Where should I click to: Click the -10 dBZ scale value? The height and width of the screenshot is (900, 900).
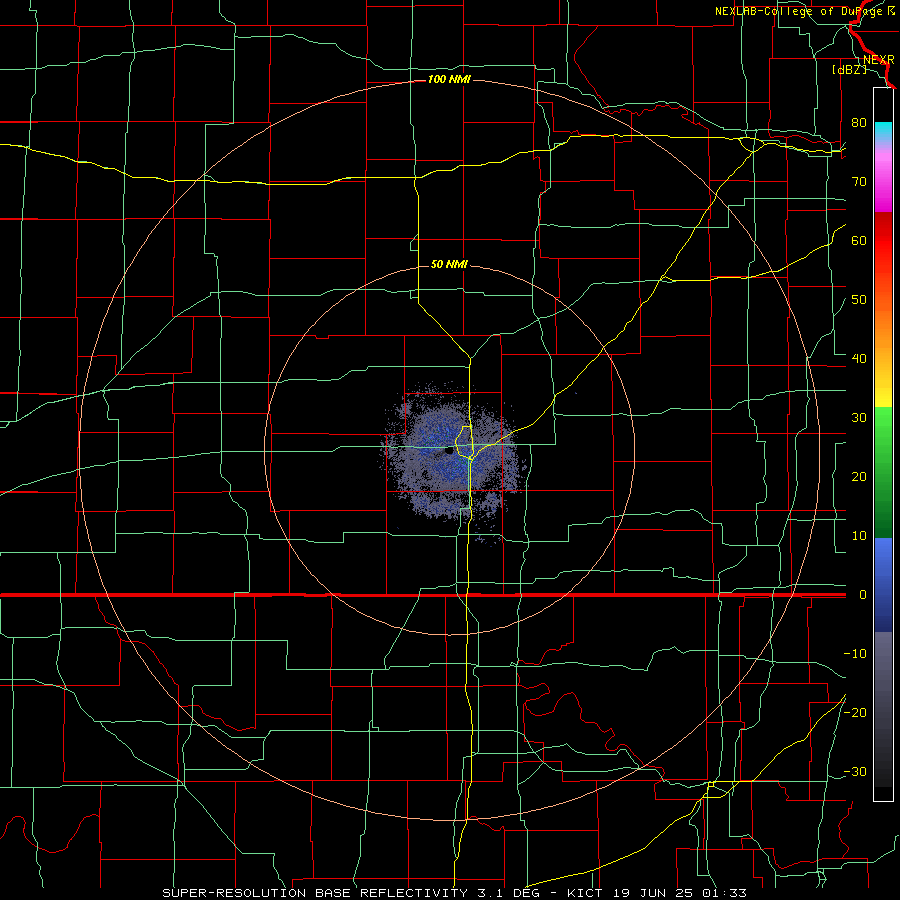(x=855, y=654)
